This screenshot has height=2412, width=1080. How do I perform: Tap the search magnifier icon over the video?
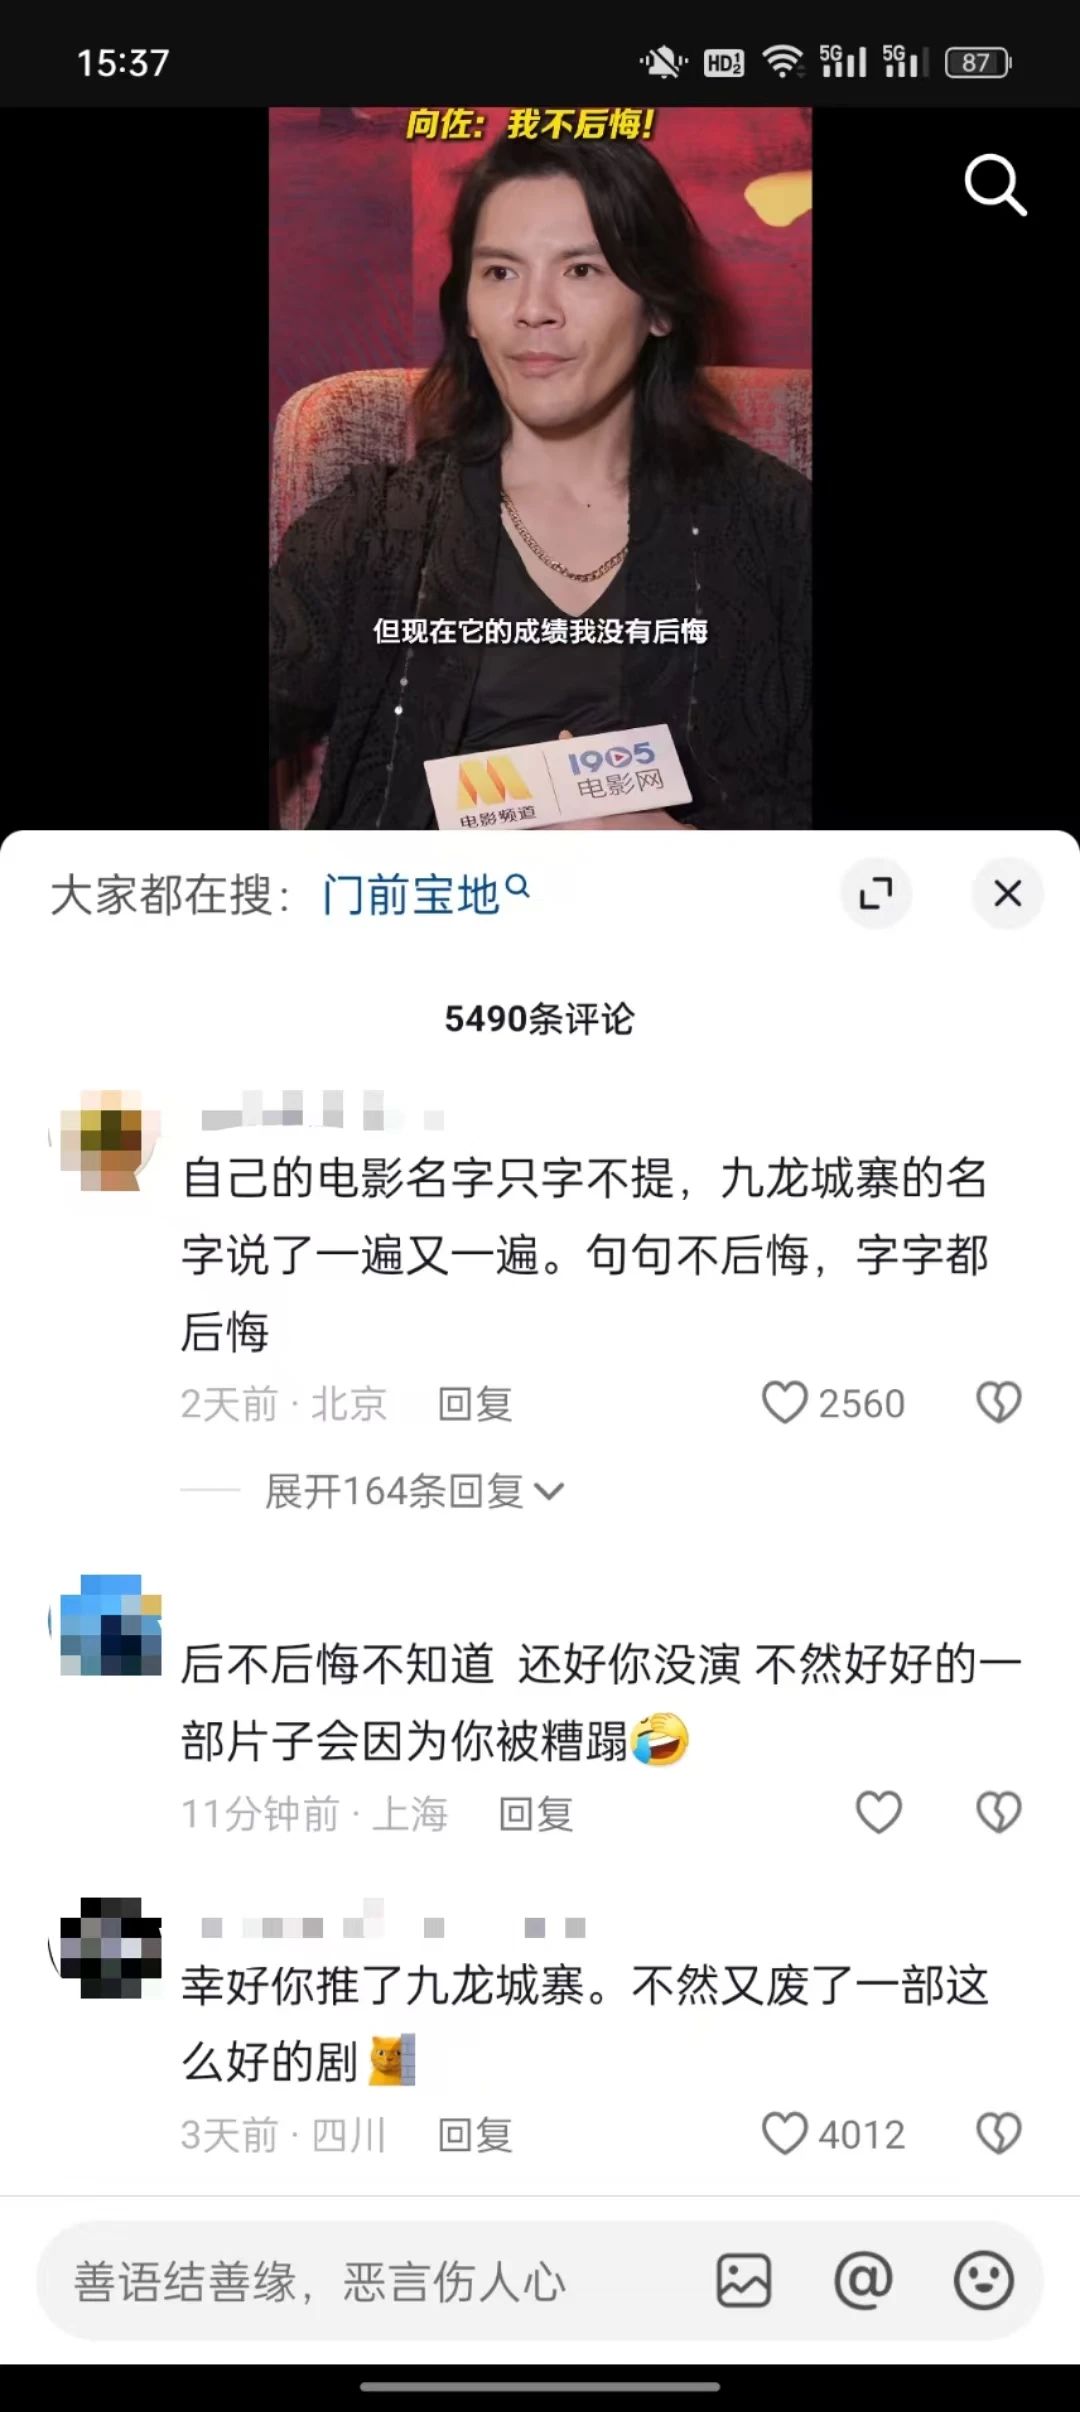(995, 185)
